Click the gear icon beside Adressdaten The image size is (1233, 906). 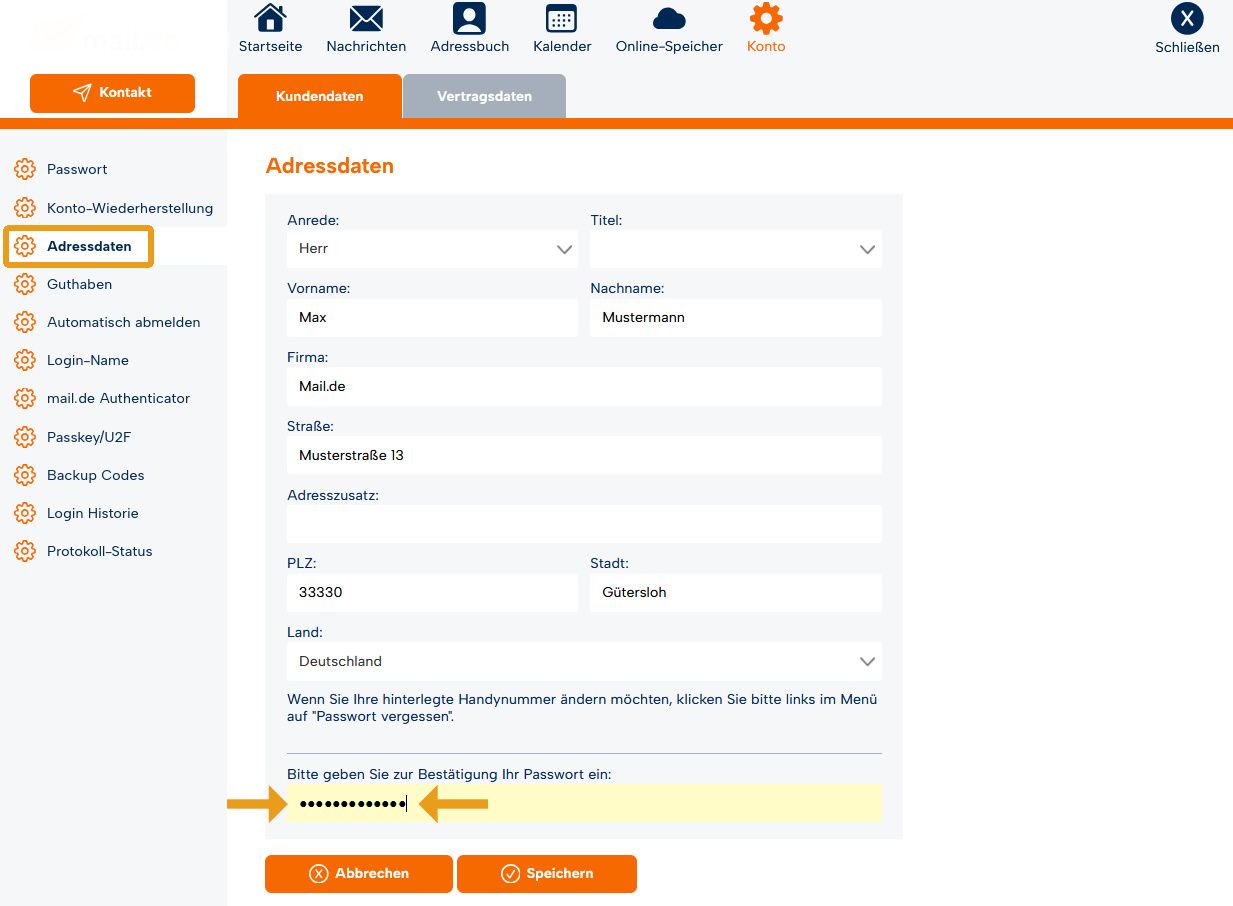click(25, 246)
